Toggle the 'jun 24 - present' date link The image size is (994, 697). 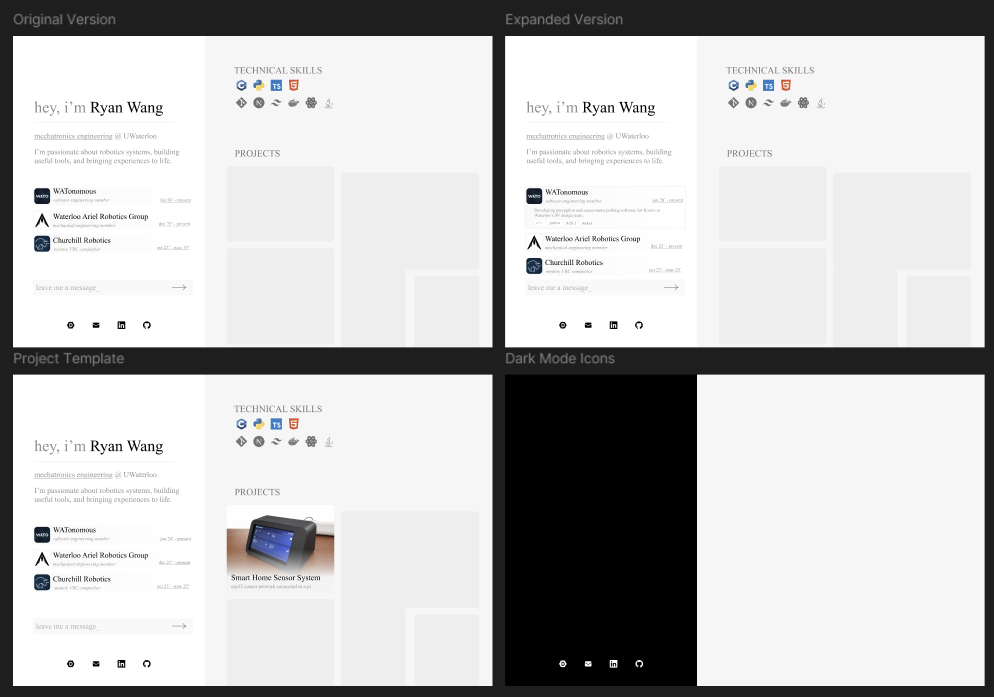pyautogui.click(x=175, y=199)
